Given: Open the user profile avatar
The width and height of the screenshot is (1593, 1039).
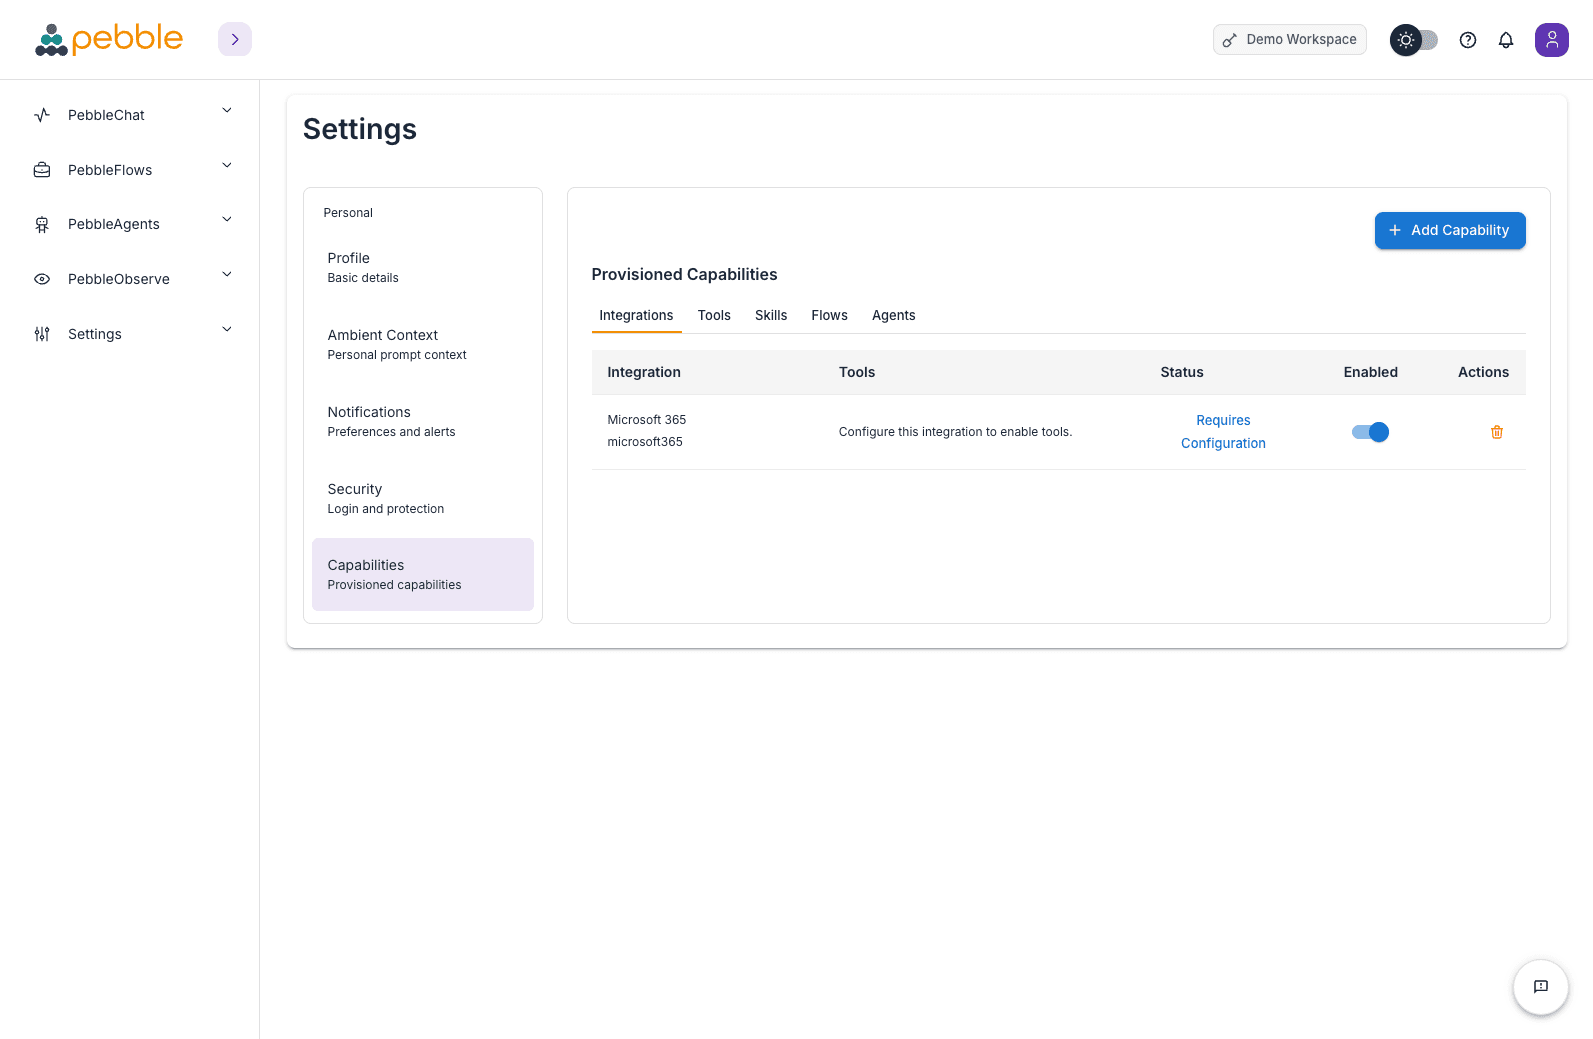Looking at the screenshot, I should pyautogui.click(x=1551, y=40).
